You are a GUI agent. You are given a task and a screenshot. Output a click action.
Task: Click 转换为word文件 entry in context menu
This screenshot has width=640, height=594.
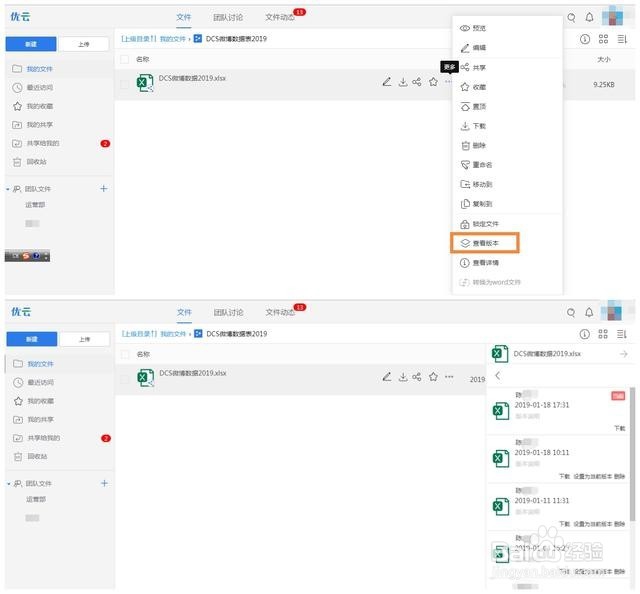coord(490,282)
